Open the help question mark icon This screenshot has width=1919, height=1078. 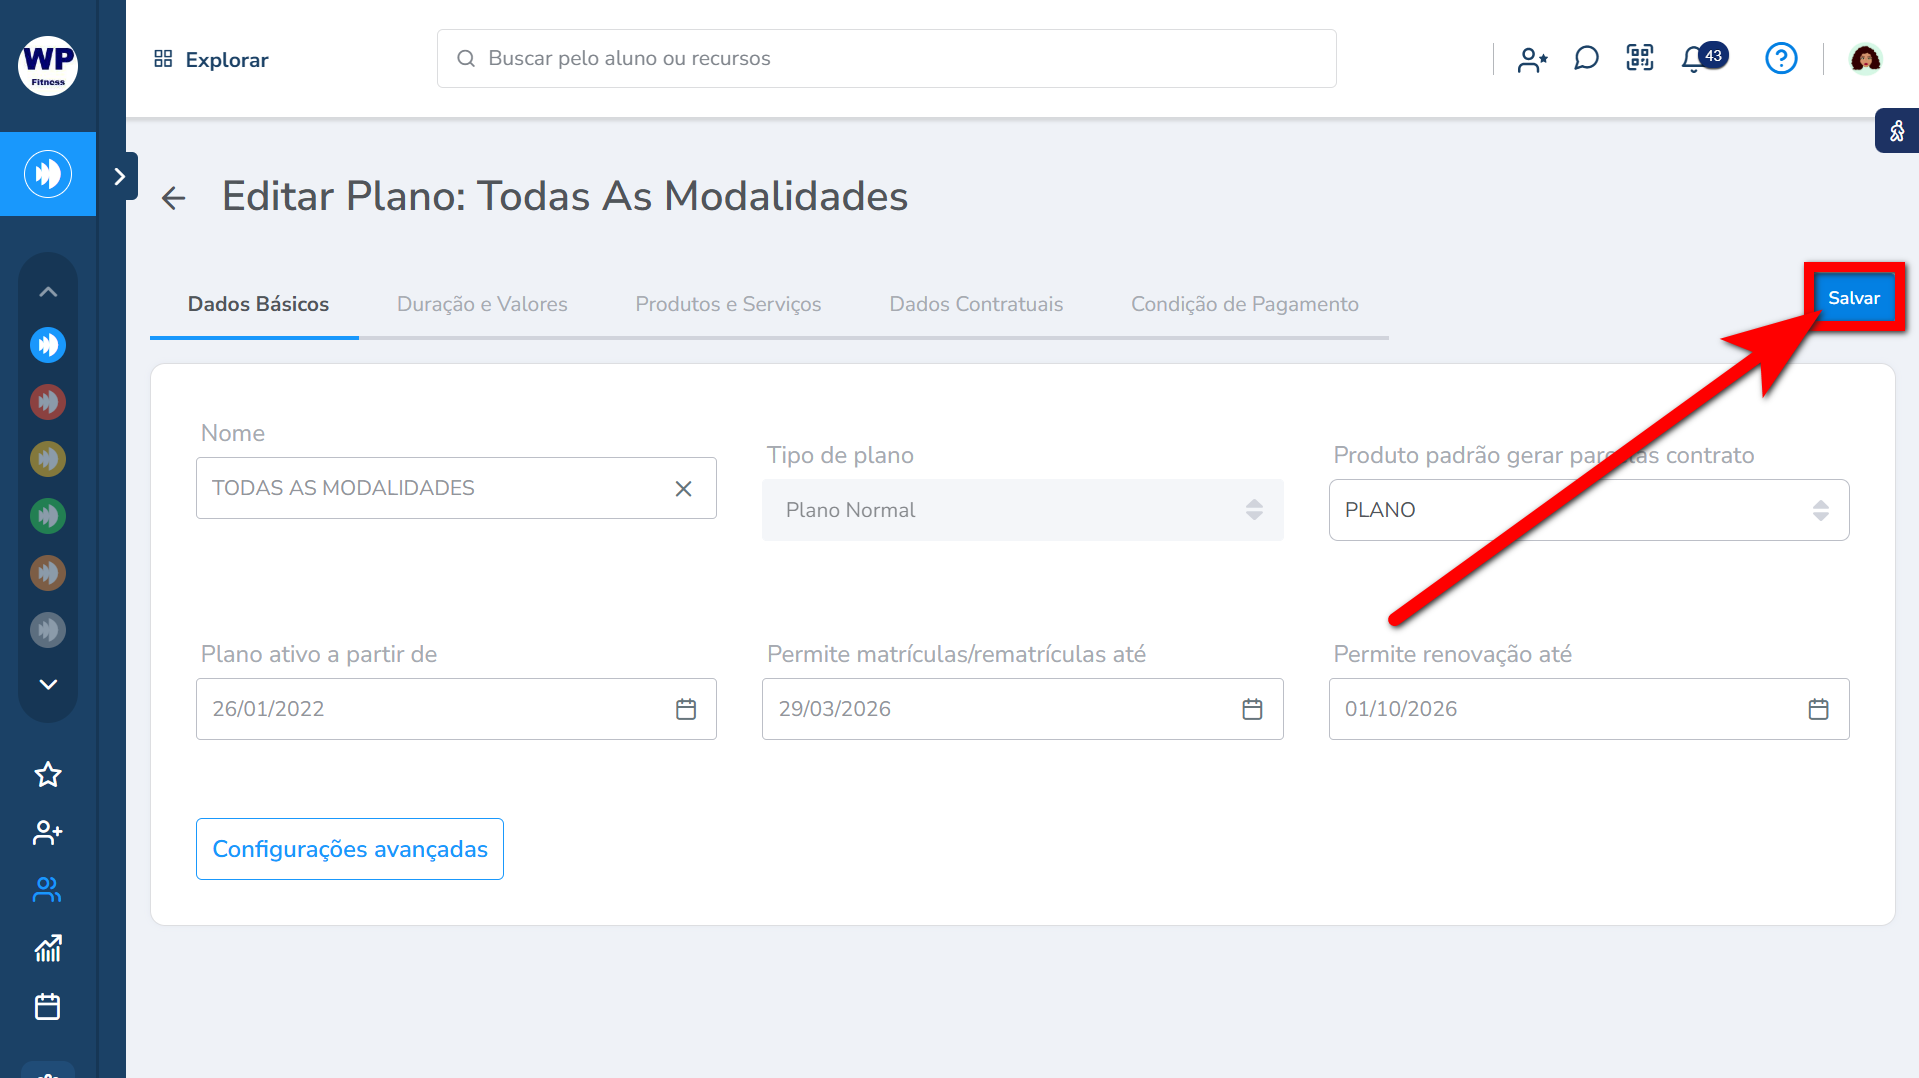1781,59
